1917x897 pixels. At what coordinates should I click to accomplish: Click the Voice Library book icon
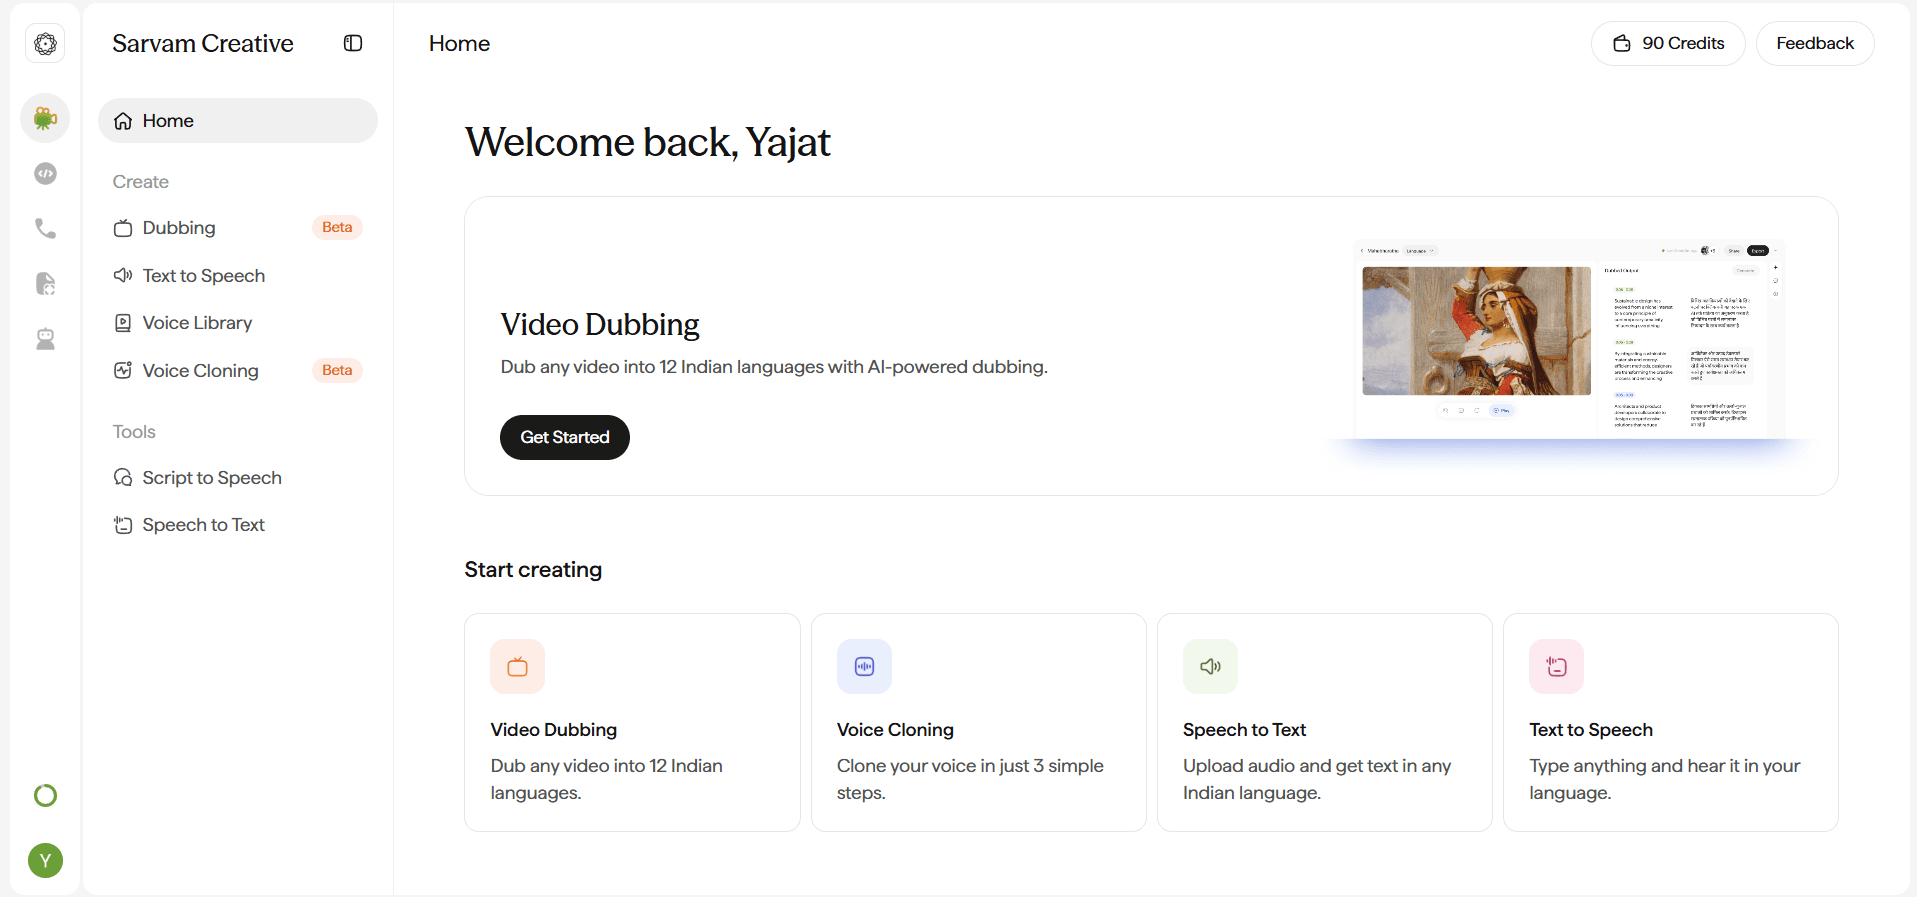[x=123, y=323]
